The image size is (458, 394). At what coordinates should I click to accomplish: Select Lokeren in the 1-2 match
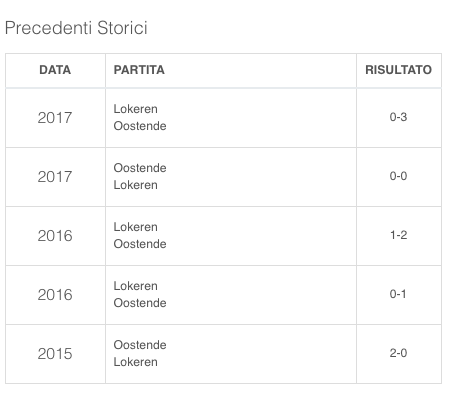(x=135, y=227)
